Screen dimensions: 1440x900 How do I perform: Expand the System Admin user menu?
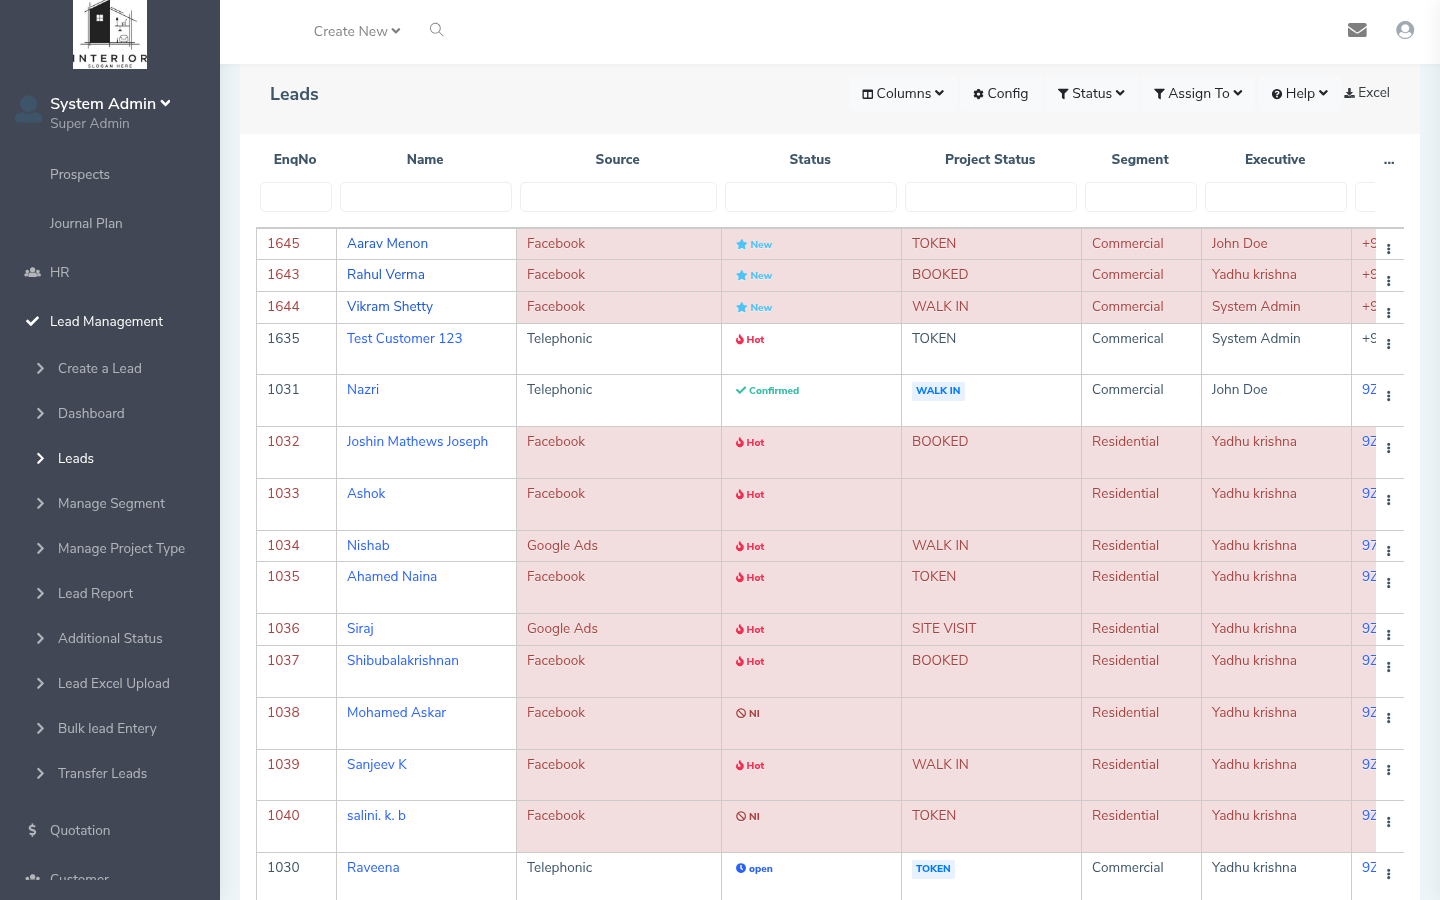110,103
